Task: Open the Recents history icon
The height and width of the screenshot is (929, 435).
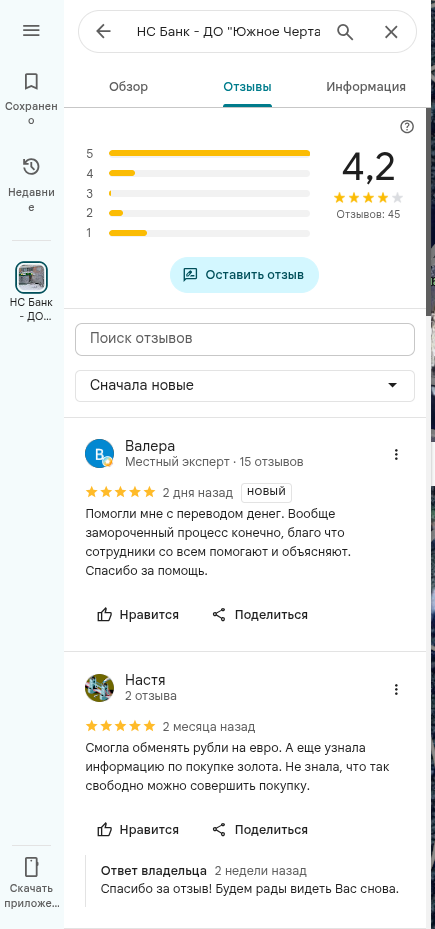Action: (31, 167)
